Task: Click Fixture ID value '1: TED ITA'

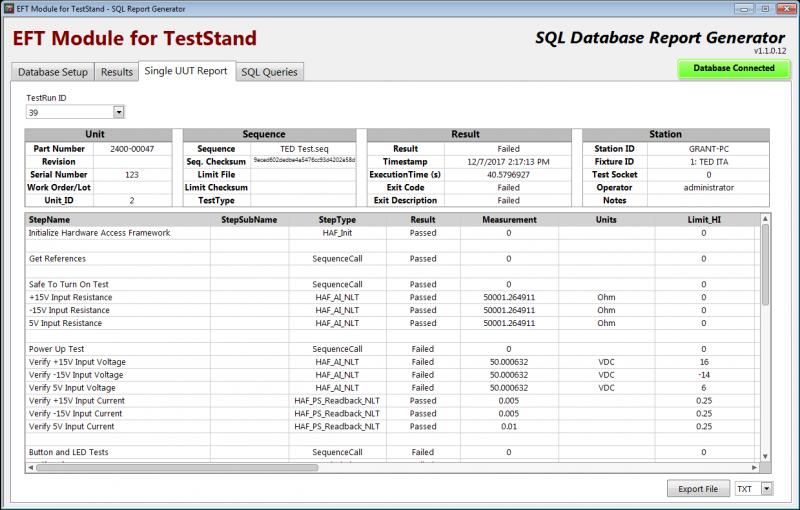Action: click(x=709, y=162)
